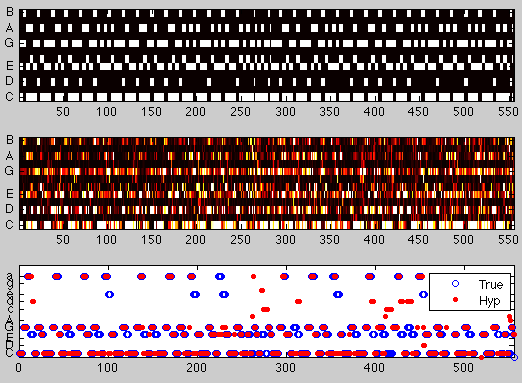Click tick 150 under the heat-map plot
This screenshot has height=383, width=522.
point(151,240)
